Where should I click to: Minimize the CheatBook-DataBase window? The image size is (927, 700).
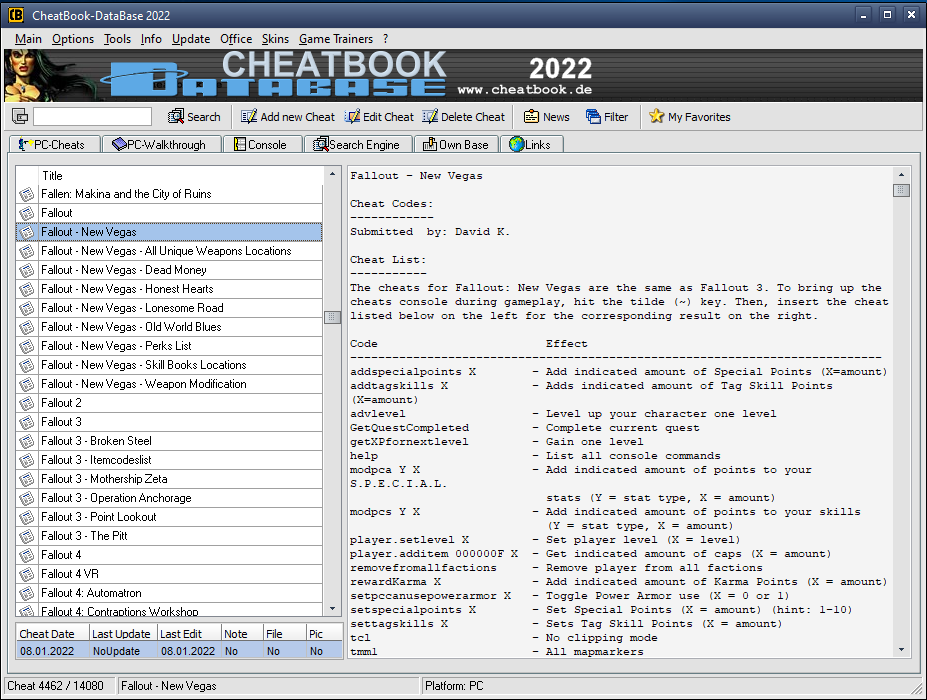click(x=864, y=15)
